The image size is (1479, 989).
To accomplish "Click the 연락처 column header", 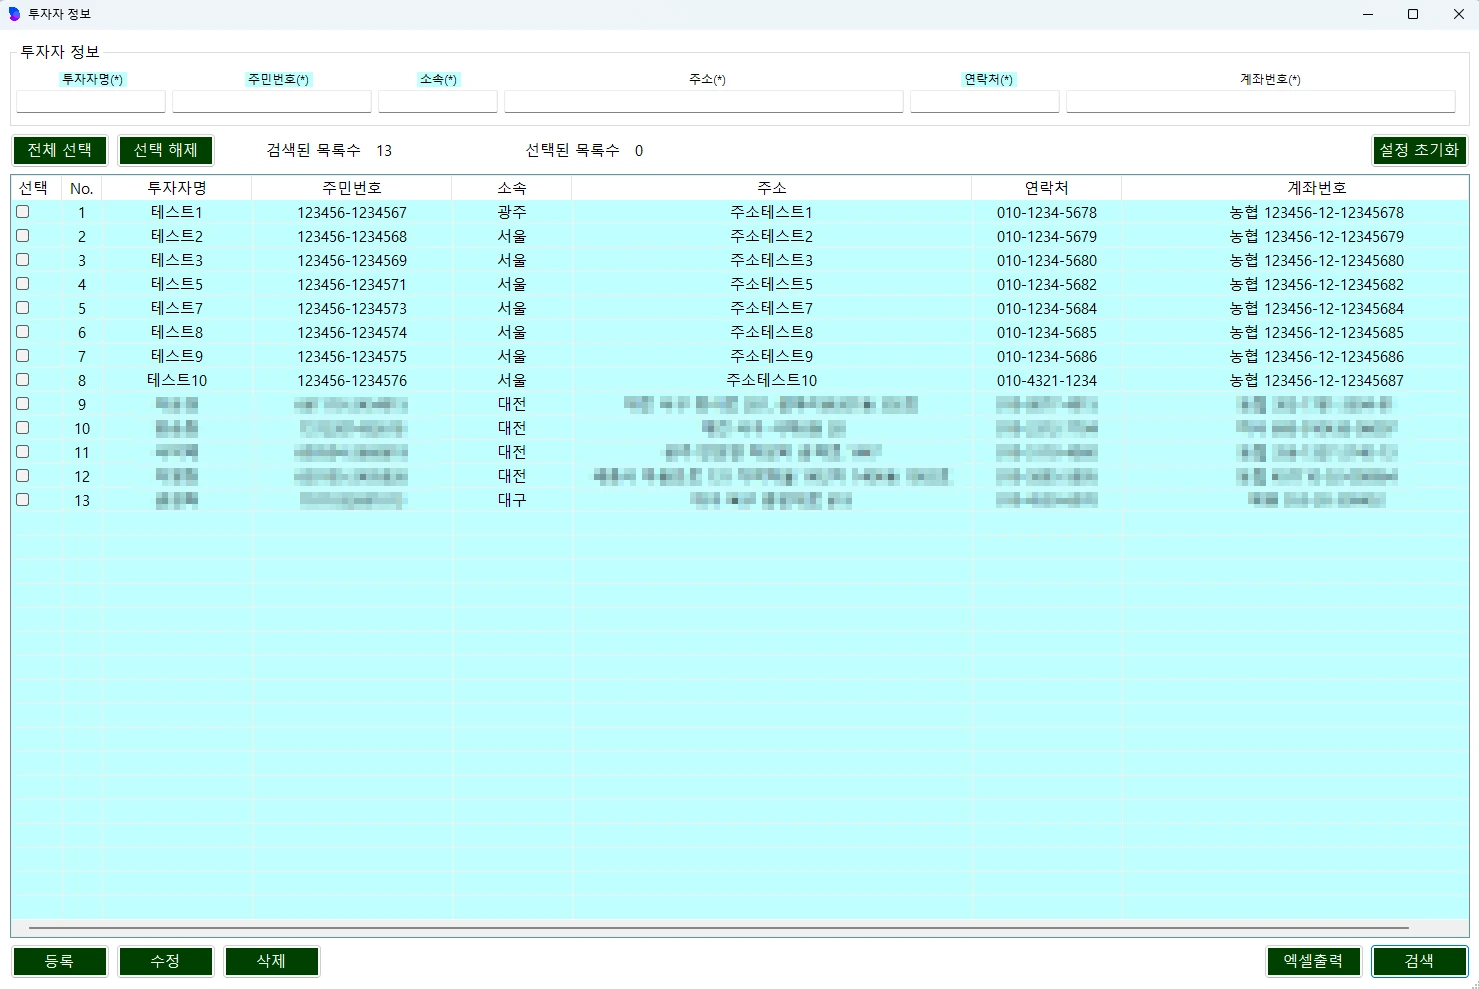I will click(x=1047, y=188).
